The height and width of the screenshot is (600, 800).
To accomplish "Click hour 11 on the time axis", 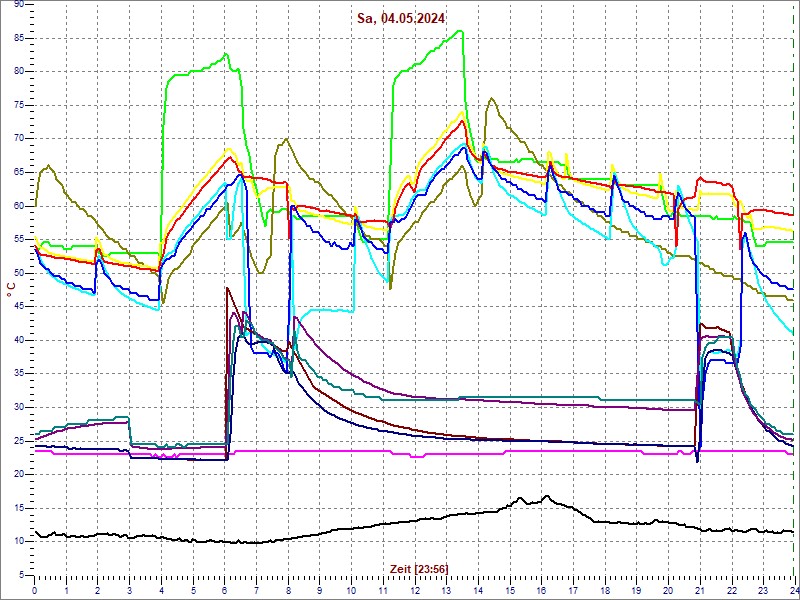I will click(x=383, y=589).
